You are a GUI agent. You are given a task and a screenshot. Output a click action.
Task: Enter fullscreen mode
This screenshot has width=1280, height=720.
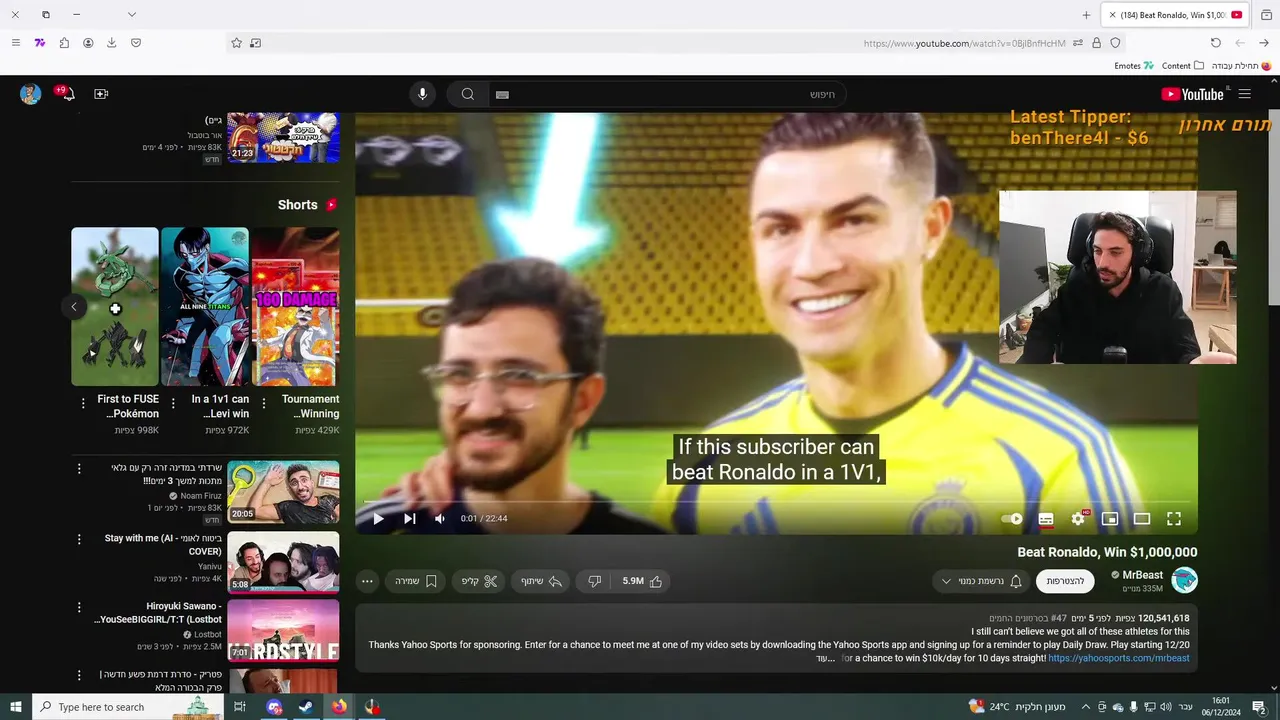(1174, 518)
